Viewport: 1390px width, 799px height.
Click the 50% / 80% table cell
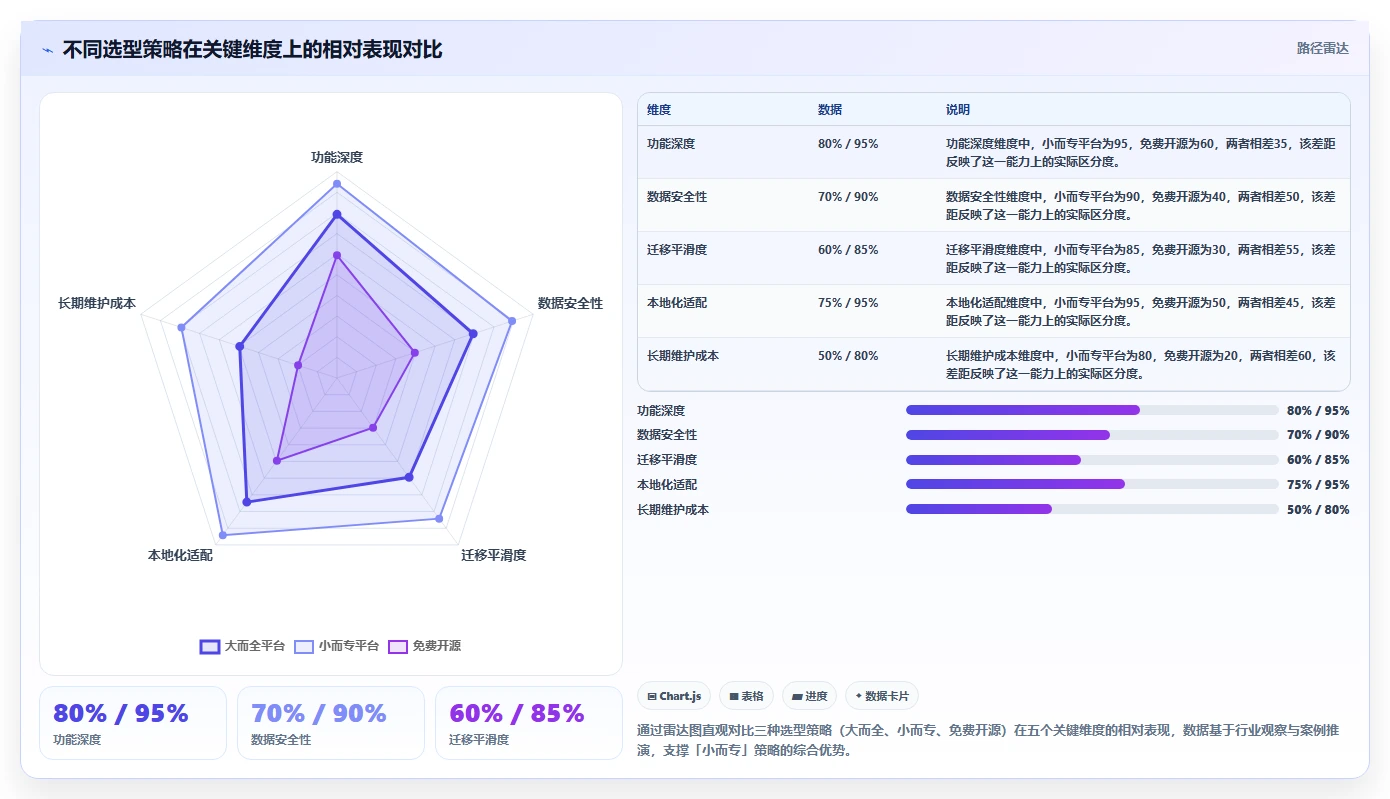click(x=848, y=356)
